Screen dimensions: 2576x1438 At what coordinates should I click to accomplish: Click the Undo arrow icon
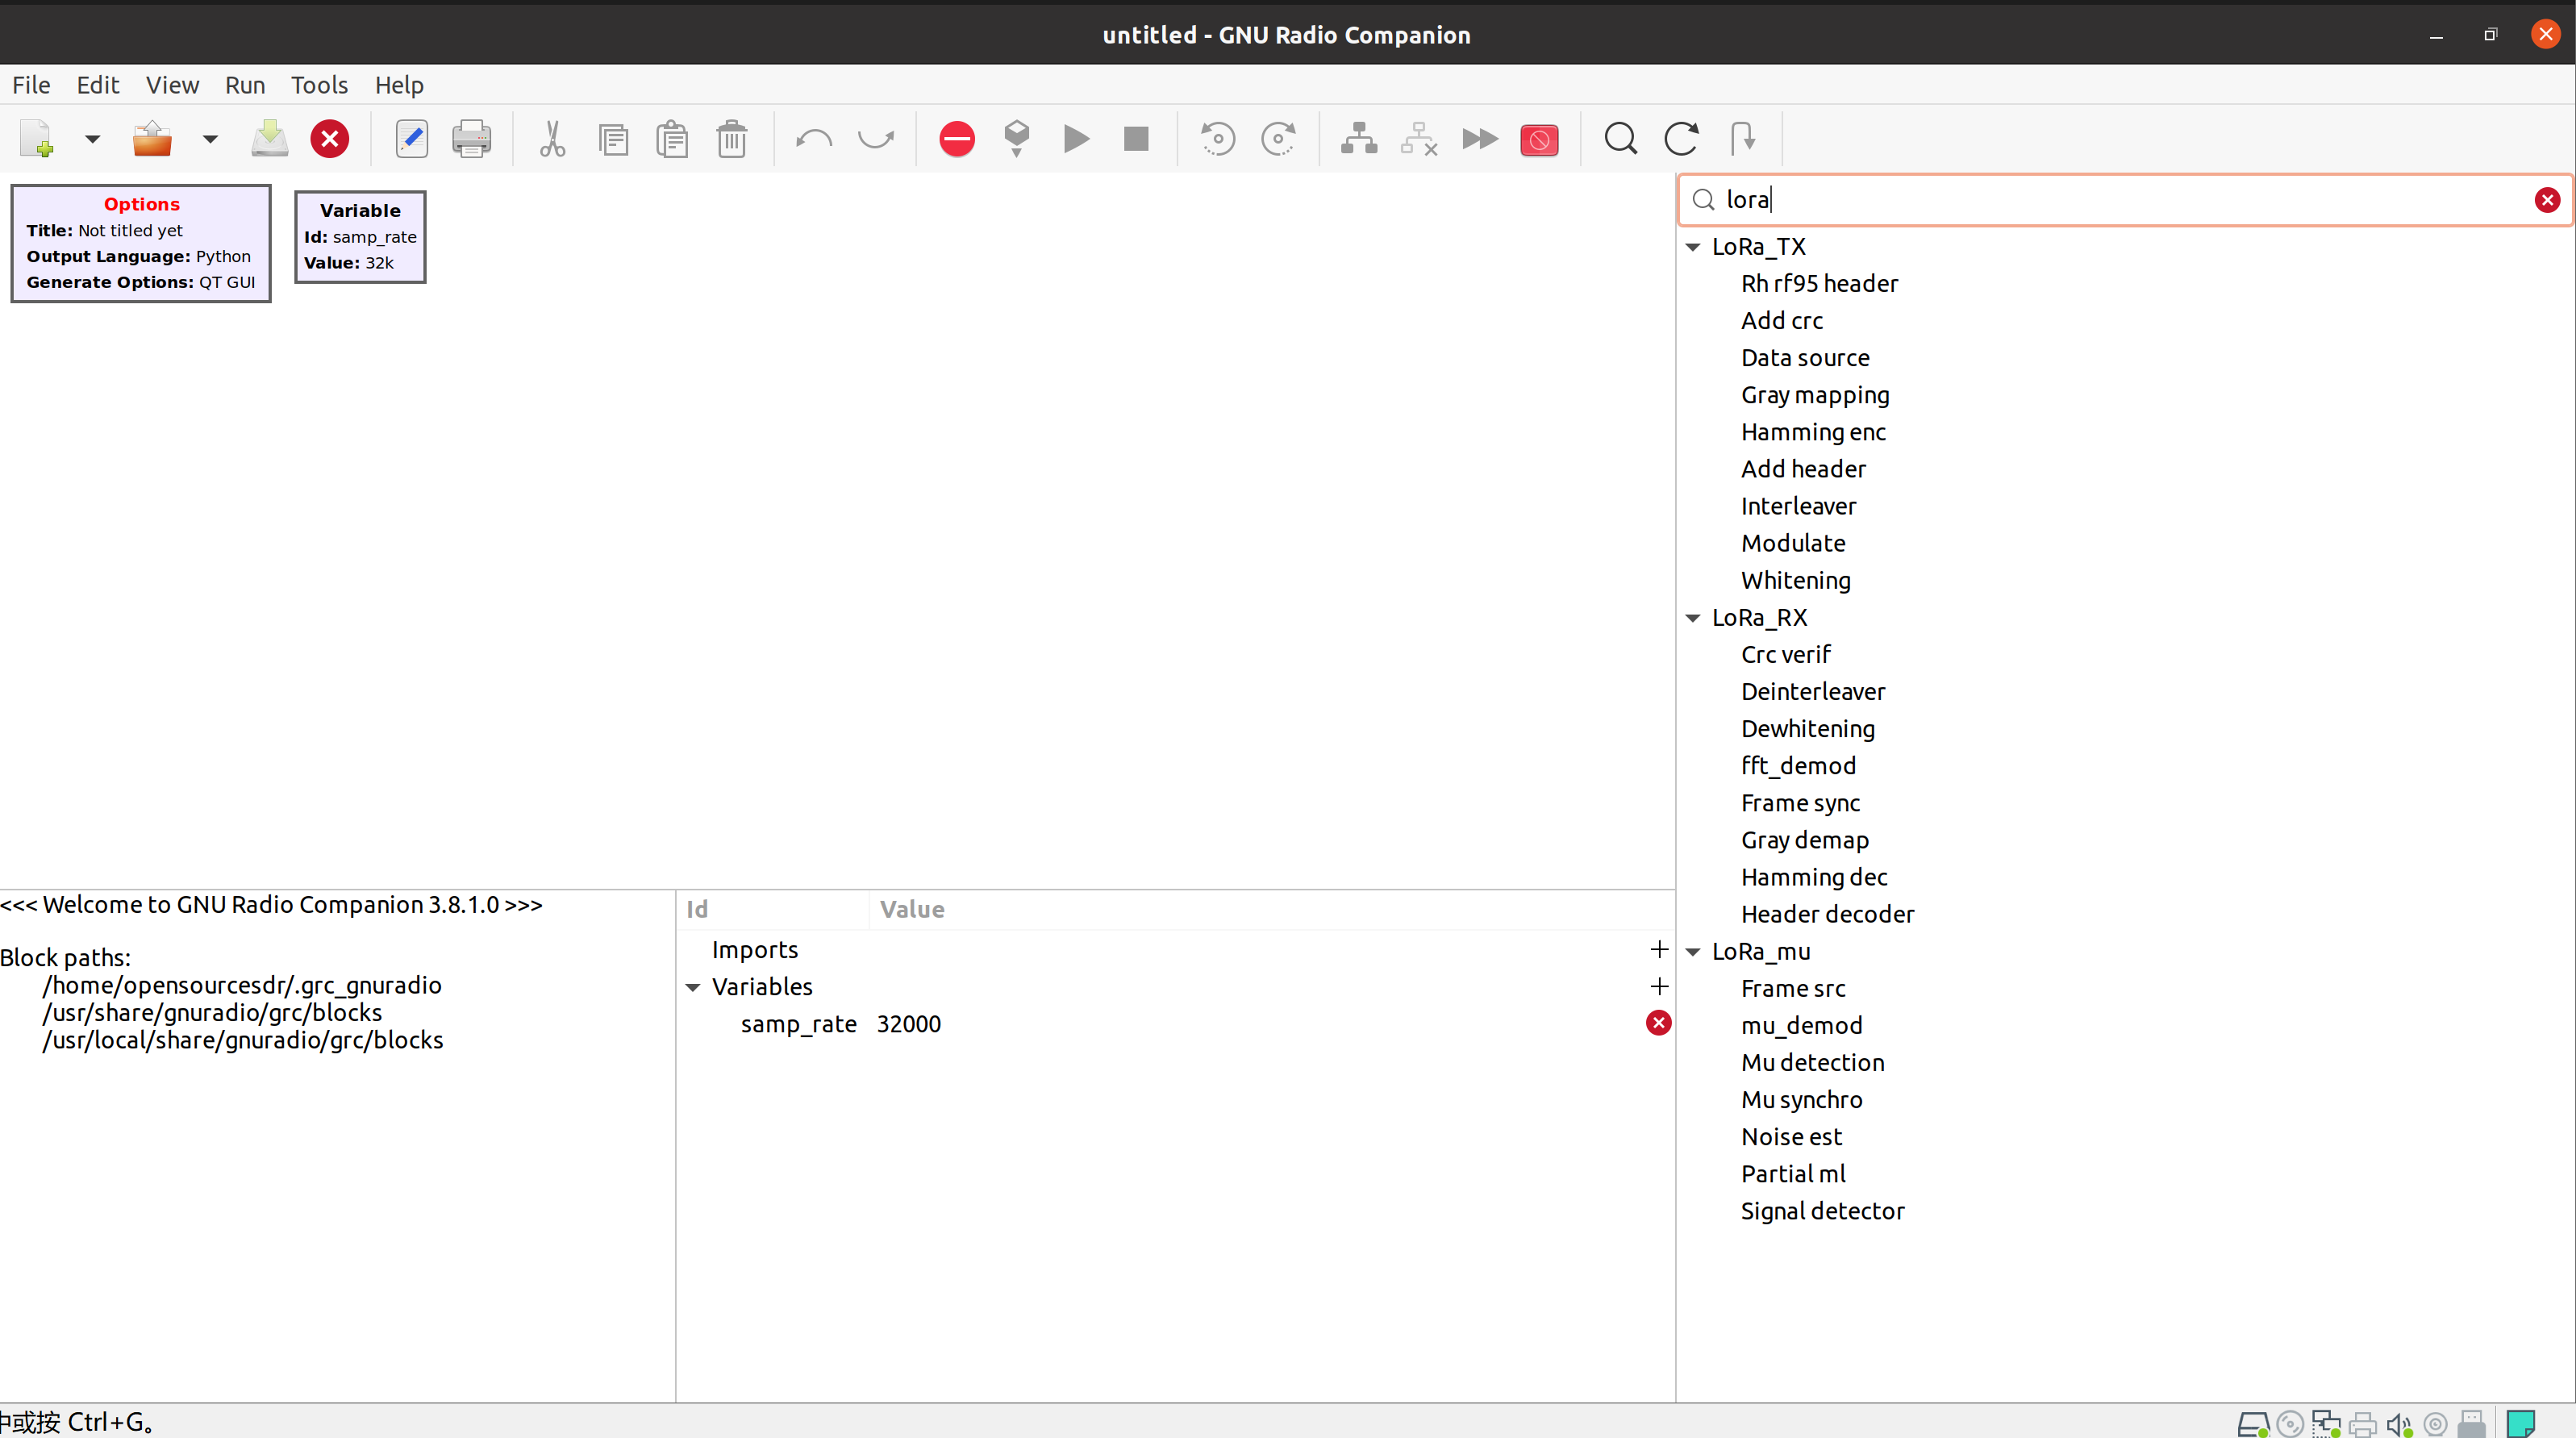(x=814, y=139)
